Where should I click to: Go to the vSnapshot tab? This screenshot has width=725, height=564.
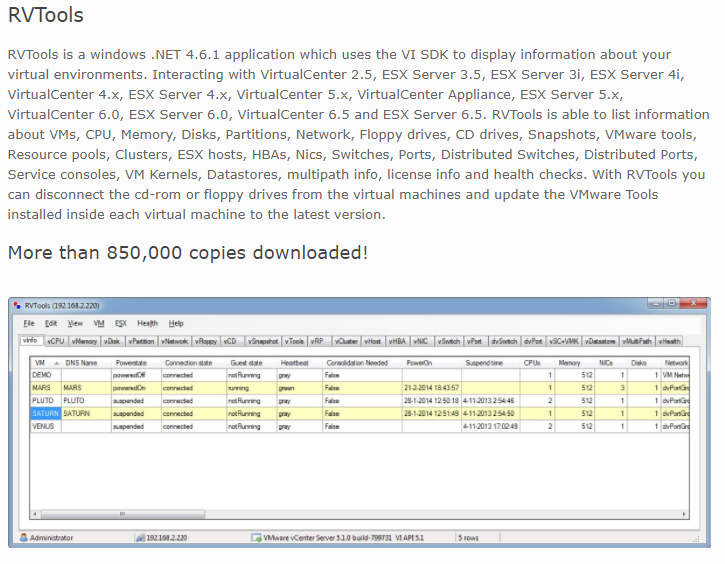click(x=263, y=341)
